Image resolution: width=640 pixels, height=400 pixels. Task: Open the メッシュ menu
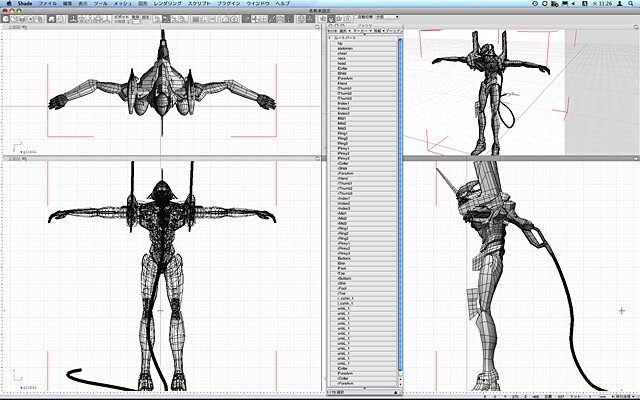coord(122,3)
